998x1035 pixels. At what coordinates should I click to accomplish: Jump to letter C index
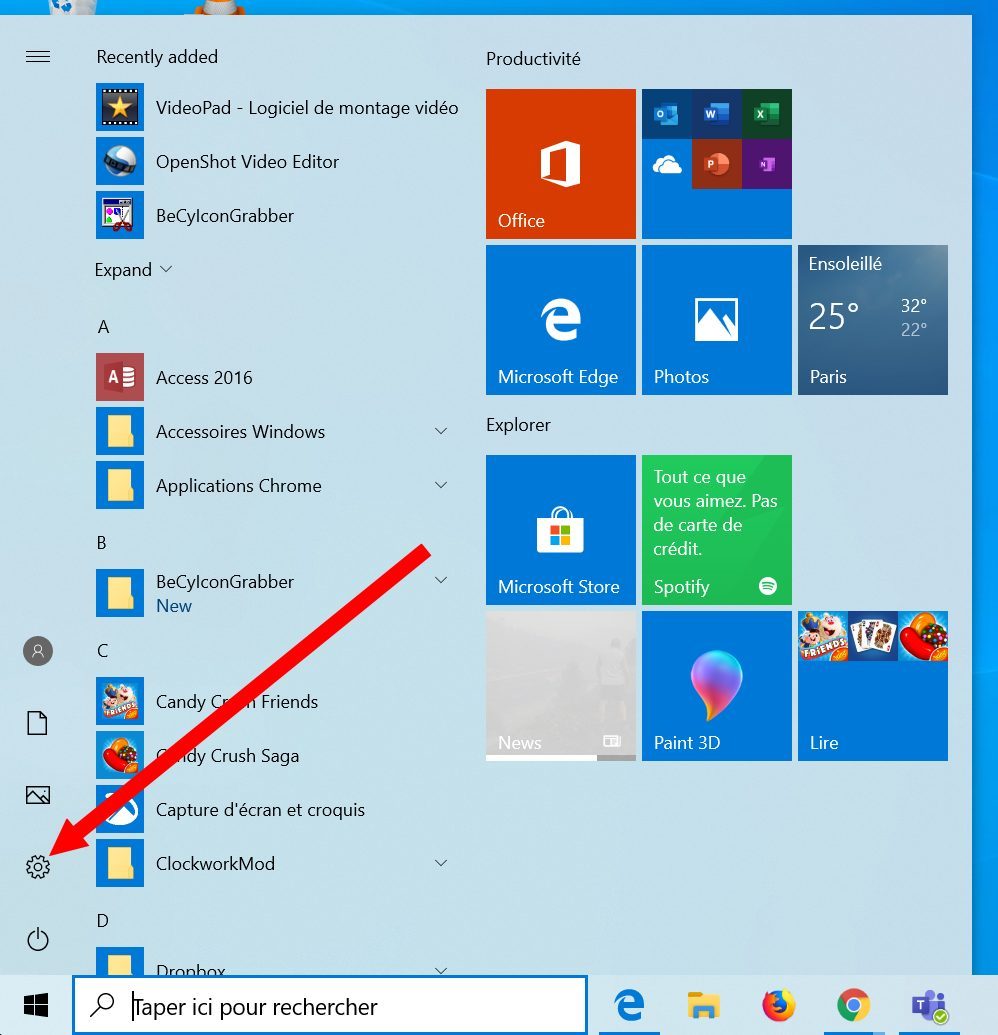(102, 651)
